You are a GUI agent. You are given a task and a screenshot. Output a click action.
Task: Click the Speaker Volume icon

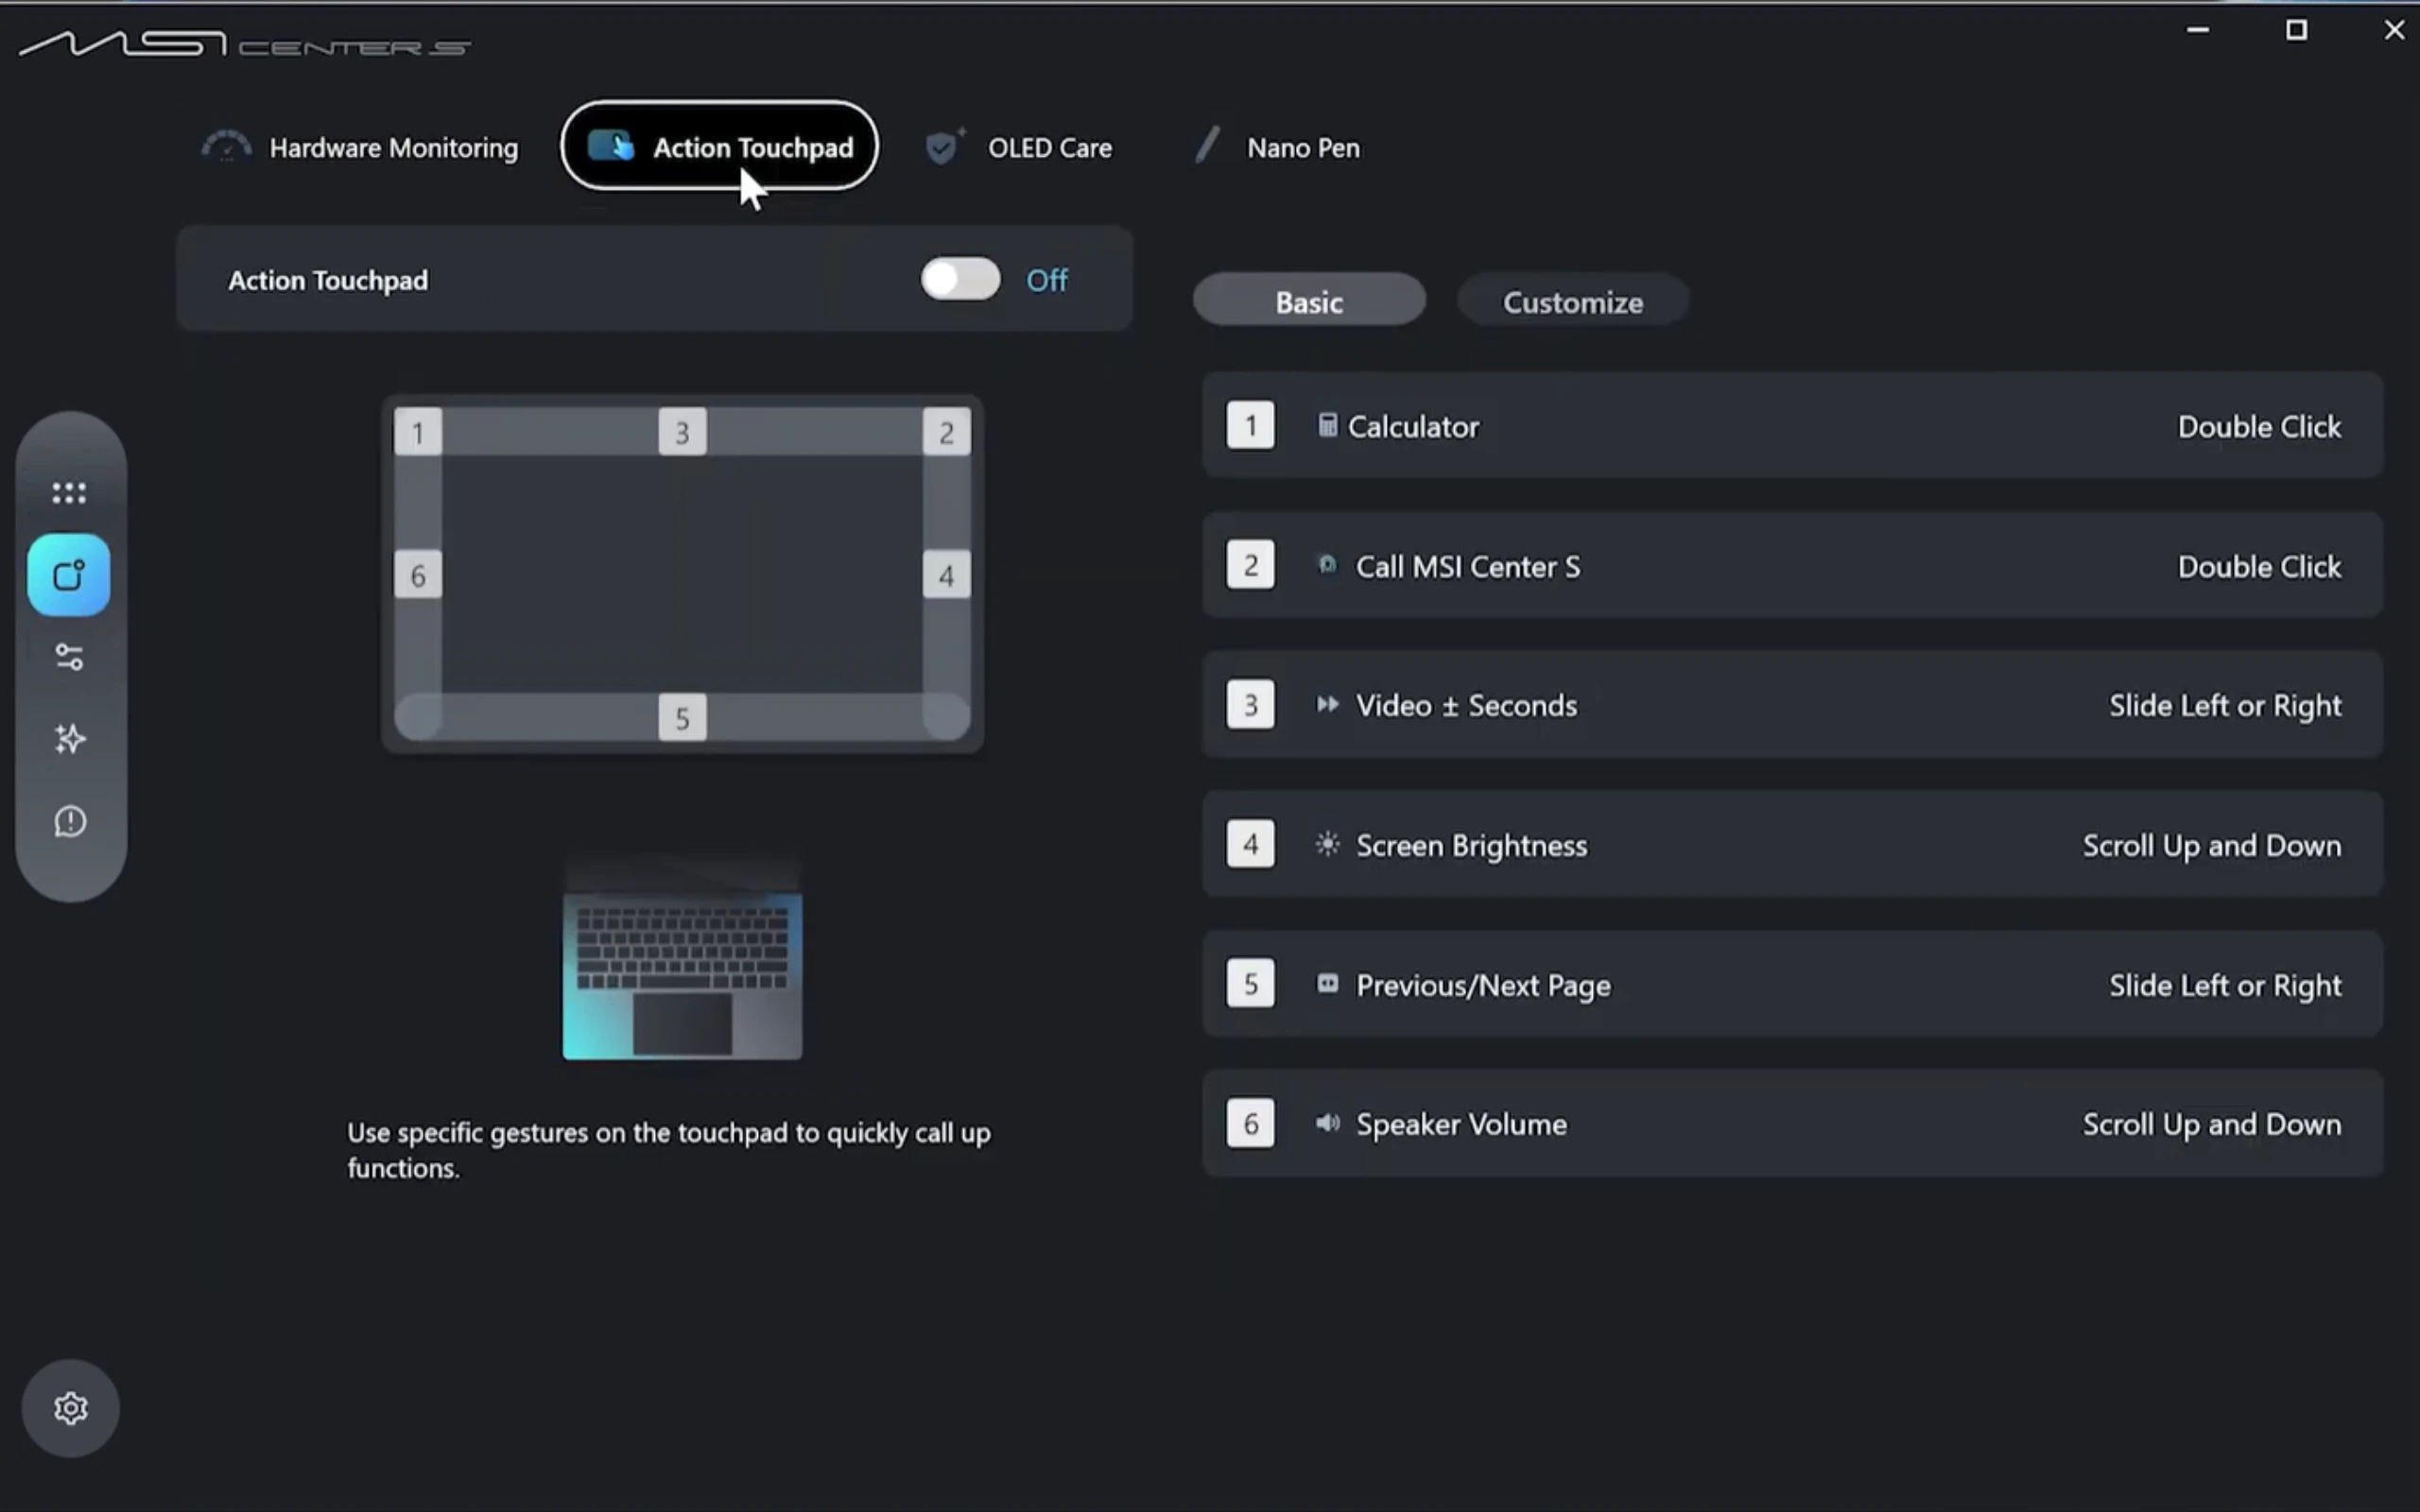1327,1124
